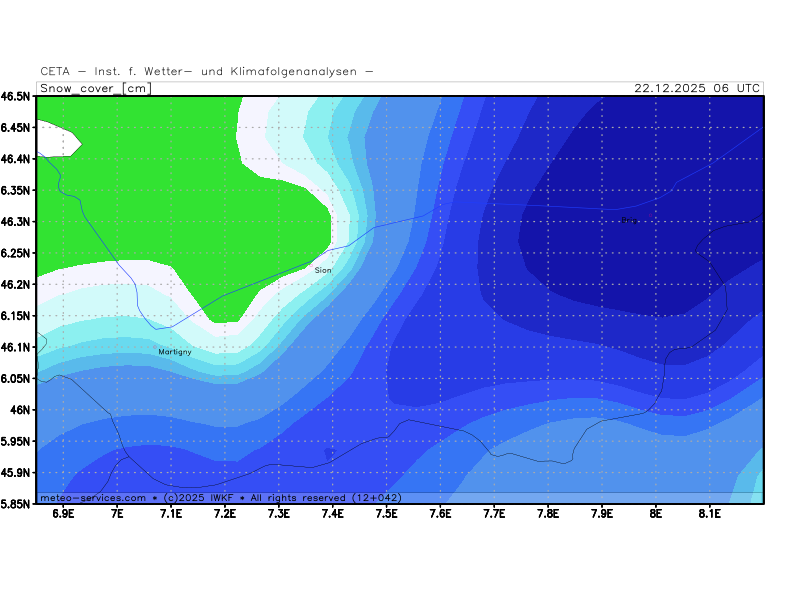Click the 6.9E longitude axis label
The width and height of the screenshot is (800, 600).
pos(63,514)
